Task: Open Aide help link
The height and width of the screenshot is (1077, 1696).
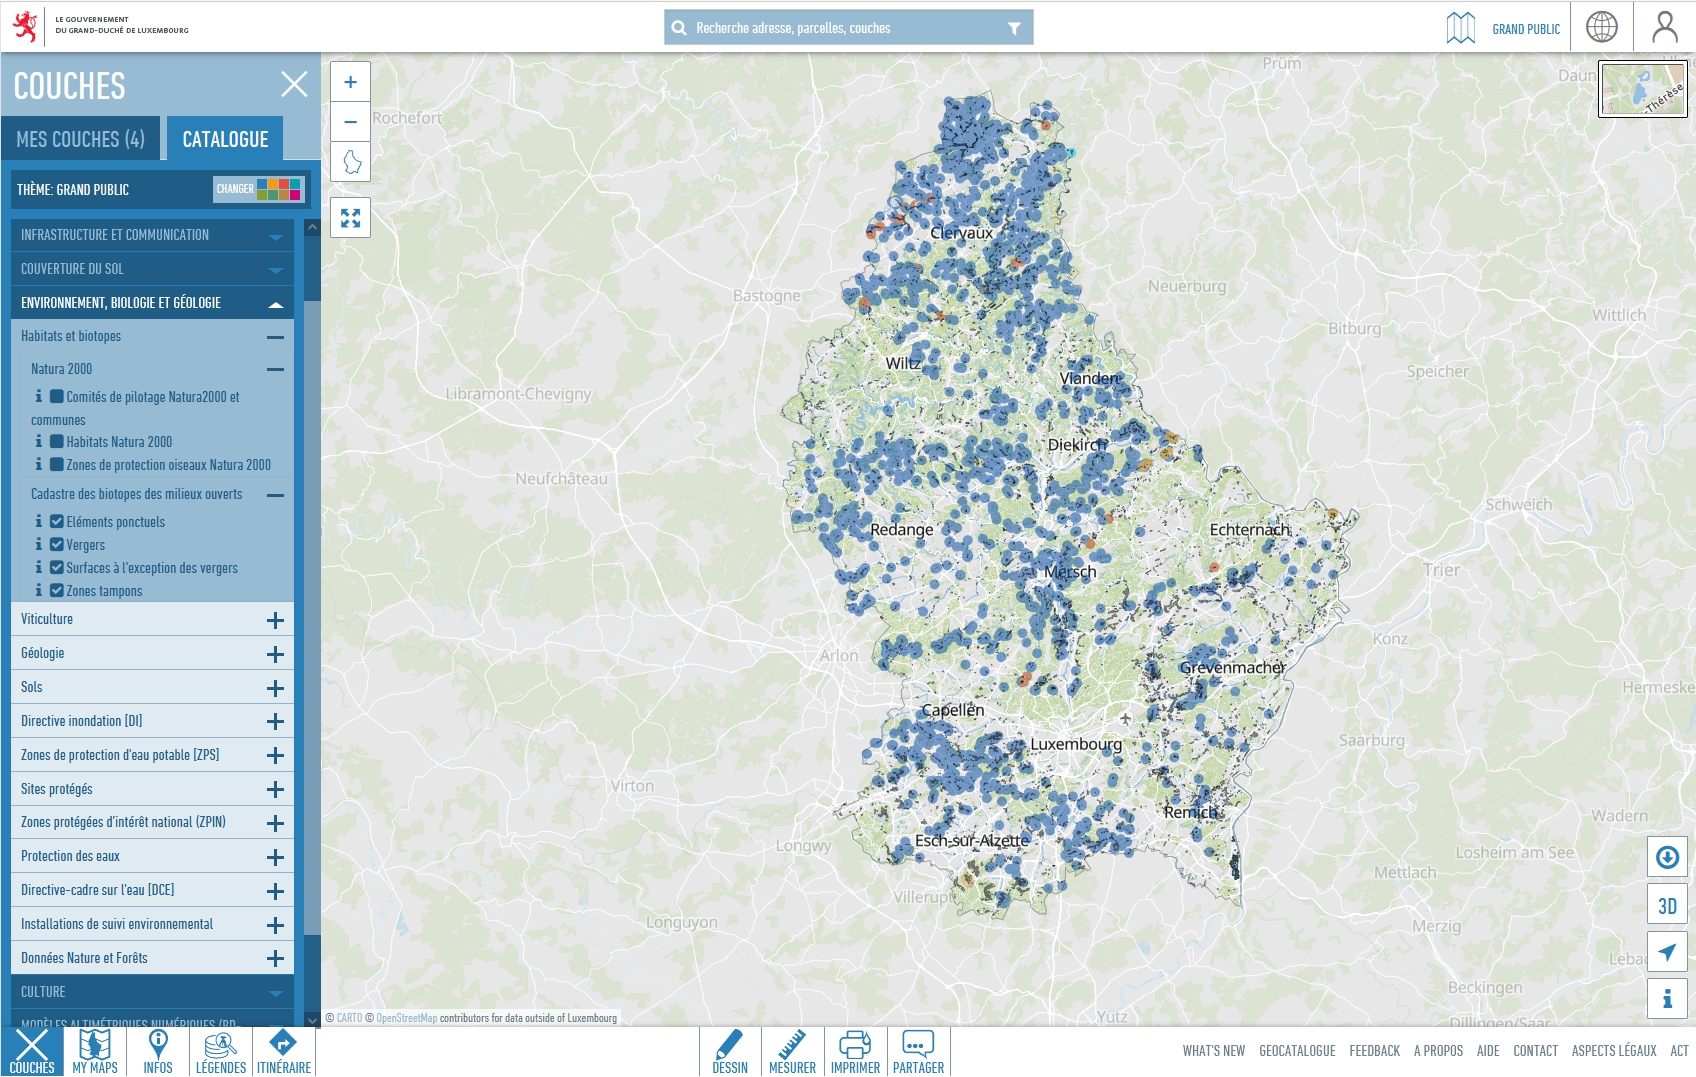Action: point(1488,1051)
